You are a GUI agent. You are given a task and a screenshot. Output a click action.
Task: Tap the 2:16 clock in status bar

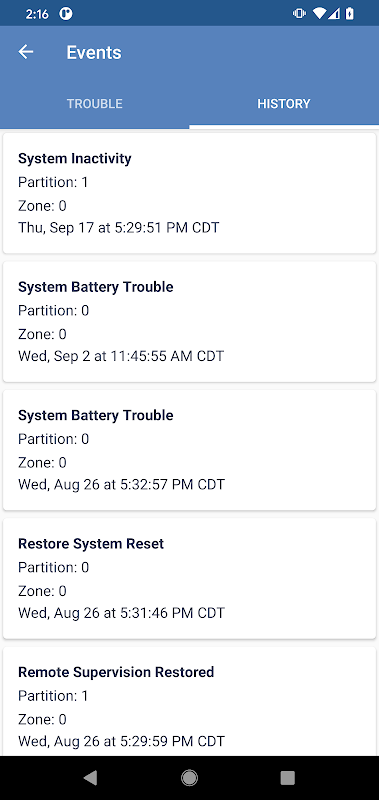(x=37, y=14)
